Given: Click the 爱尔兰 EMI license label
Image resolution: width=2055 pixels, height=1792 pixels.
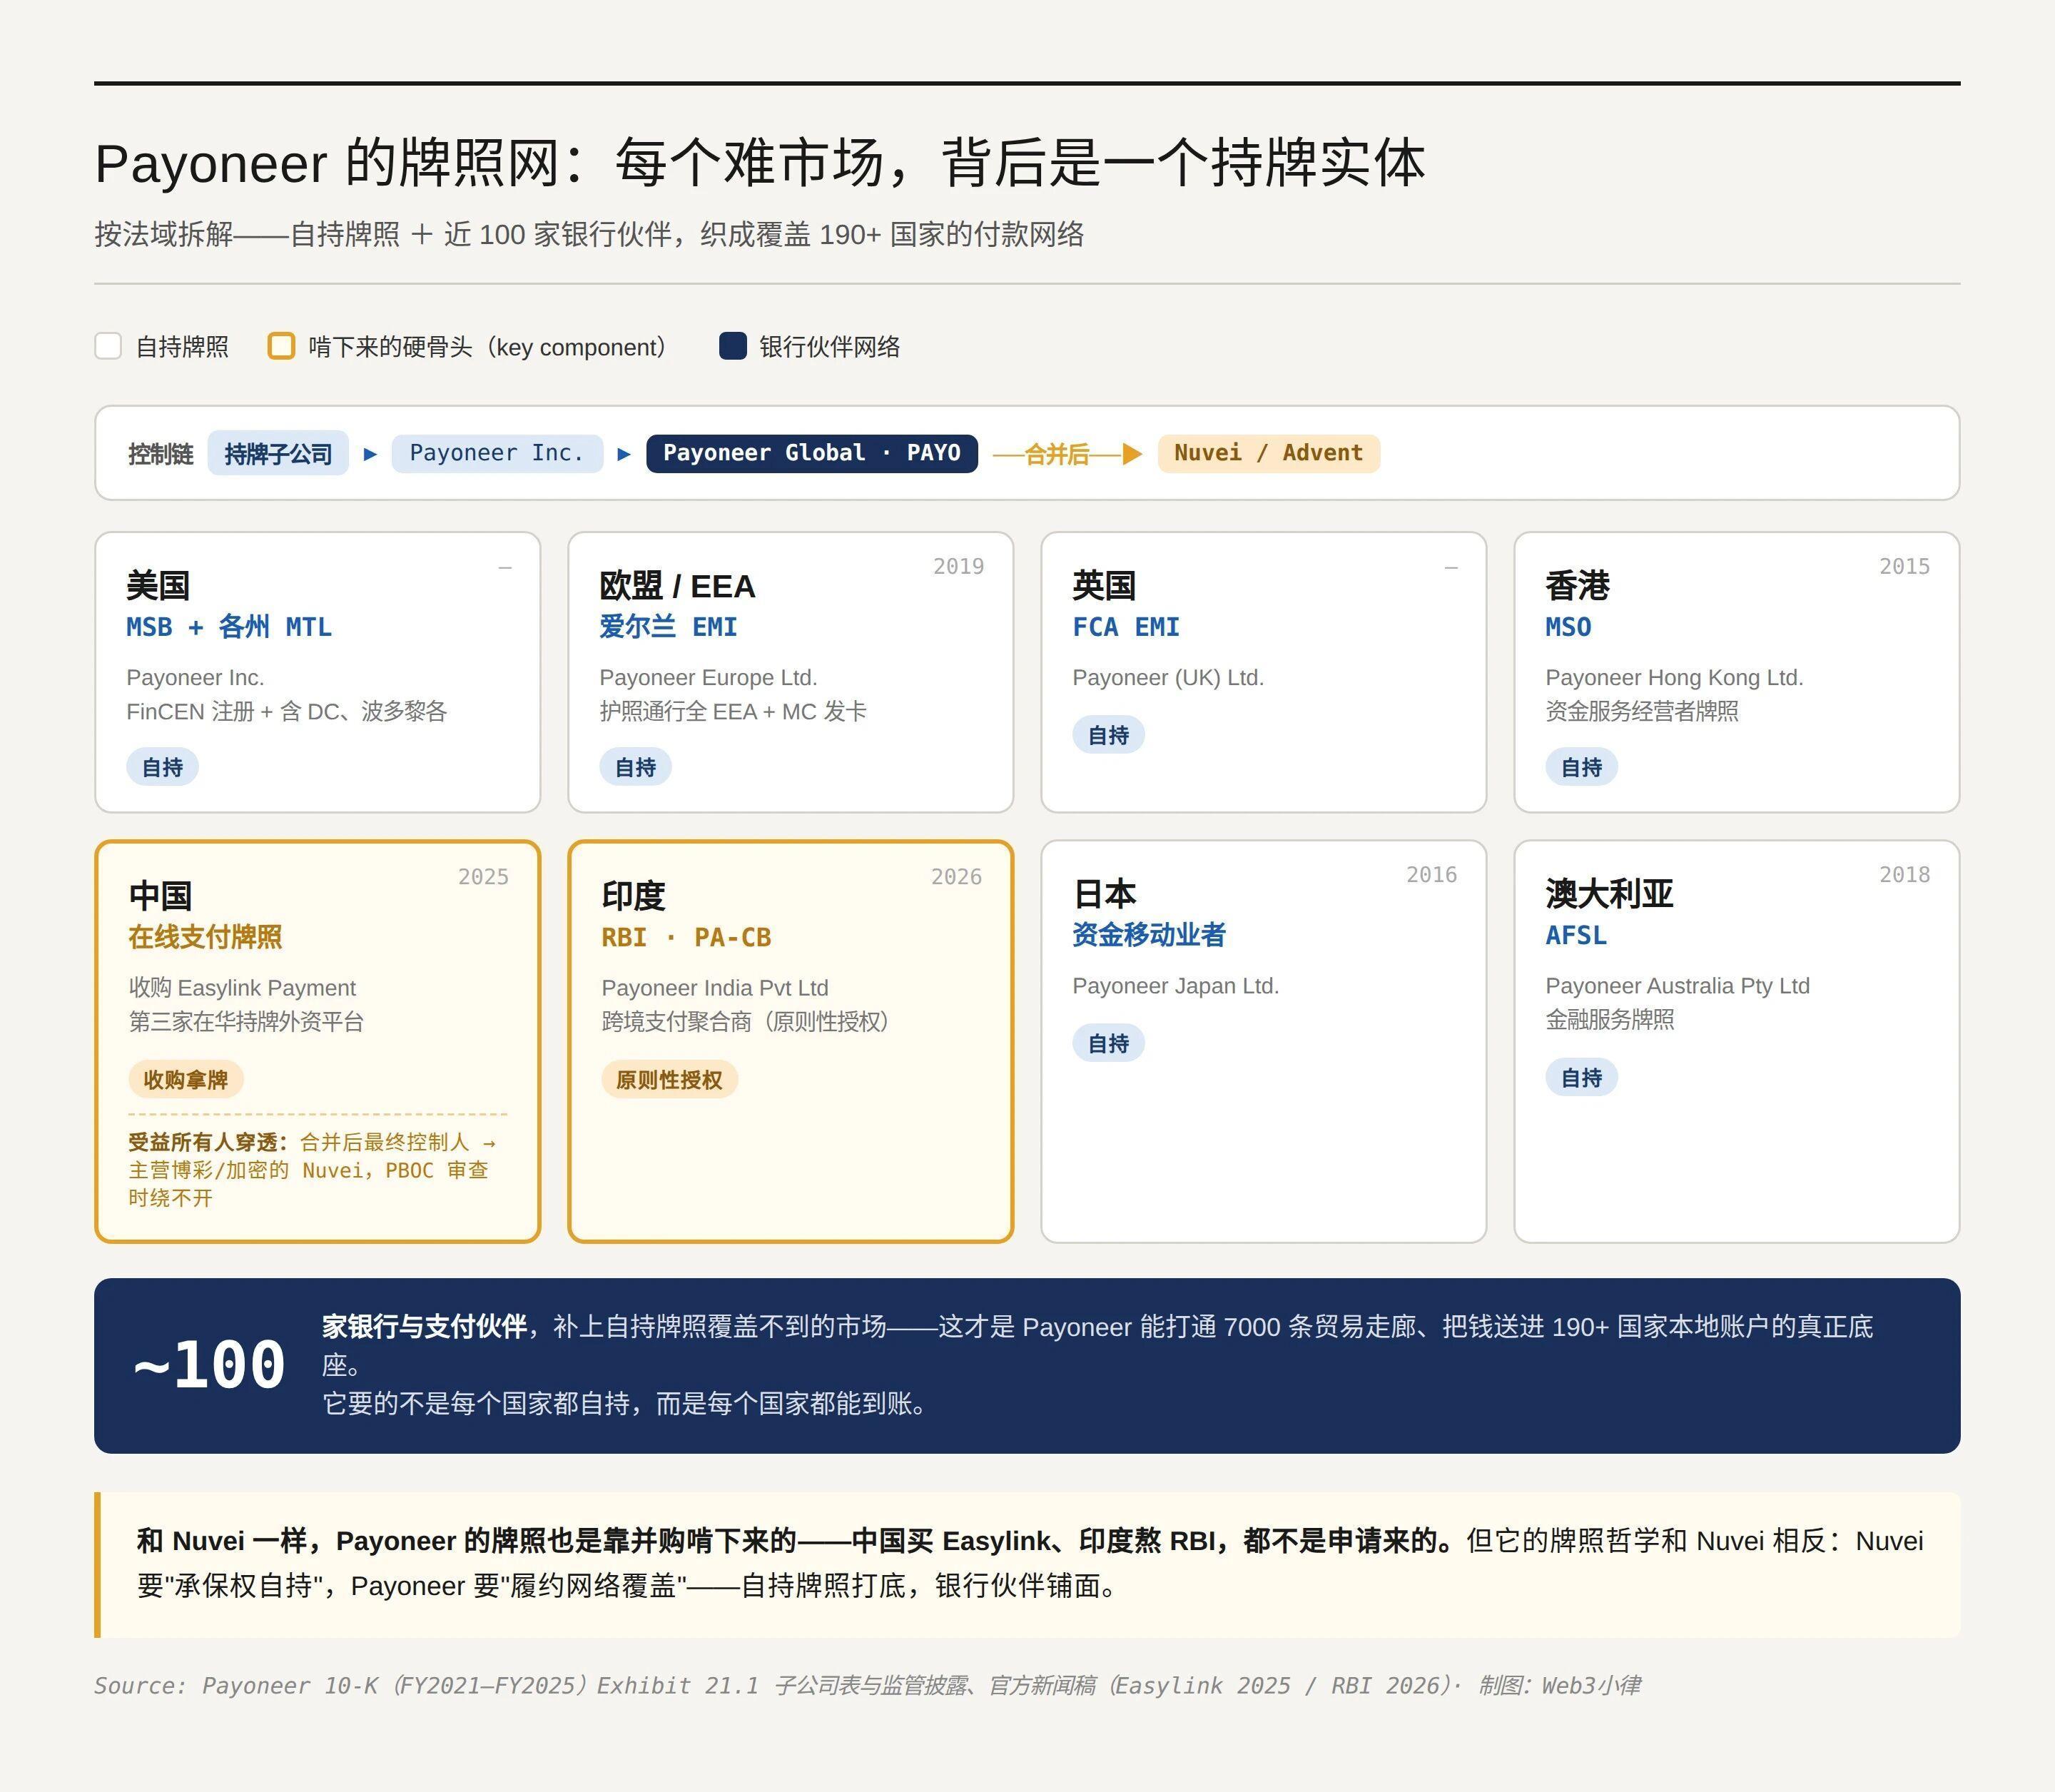Looking at the screenshot, I should tap(668, 627).
